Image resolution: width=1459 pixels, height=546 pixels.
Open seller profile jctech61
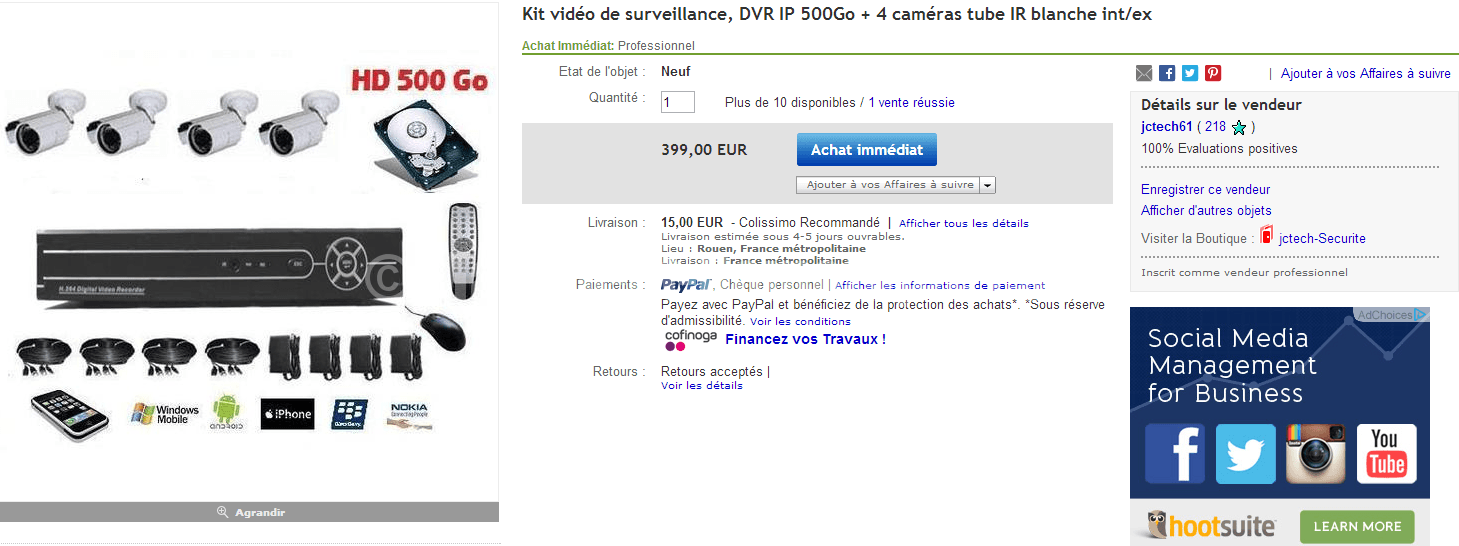[x=1167, y=126]
